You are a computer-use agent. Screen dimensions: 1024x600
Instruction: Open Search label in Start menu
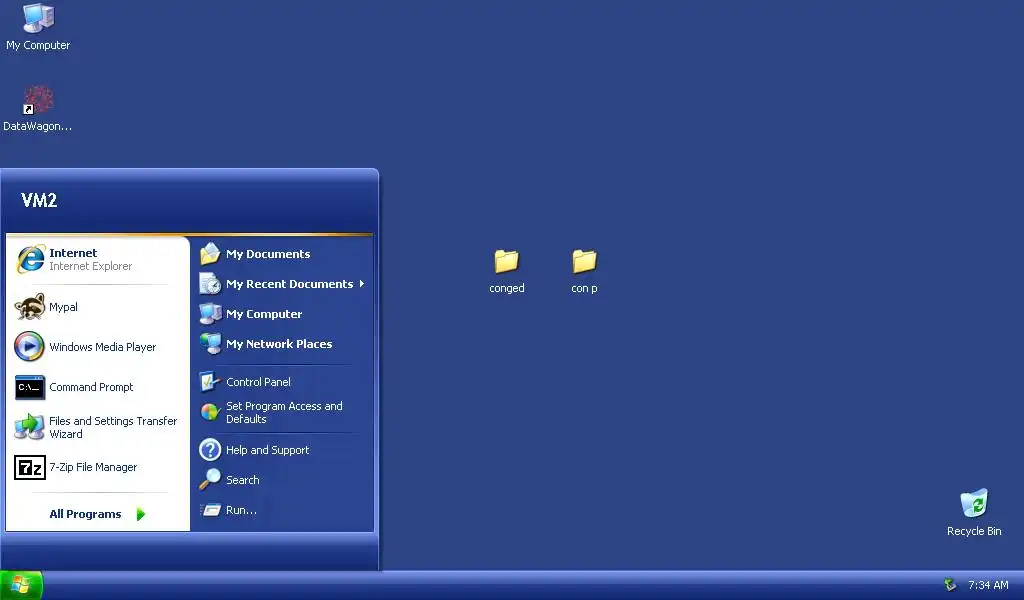click(243, 480)
